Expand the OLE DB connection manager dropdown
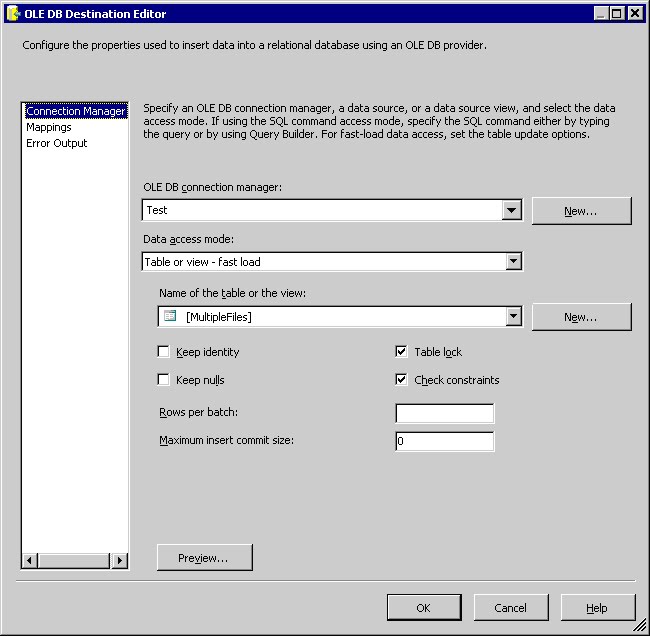This screenshot has height=636, width=650. coord(512,210)
